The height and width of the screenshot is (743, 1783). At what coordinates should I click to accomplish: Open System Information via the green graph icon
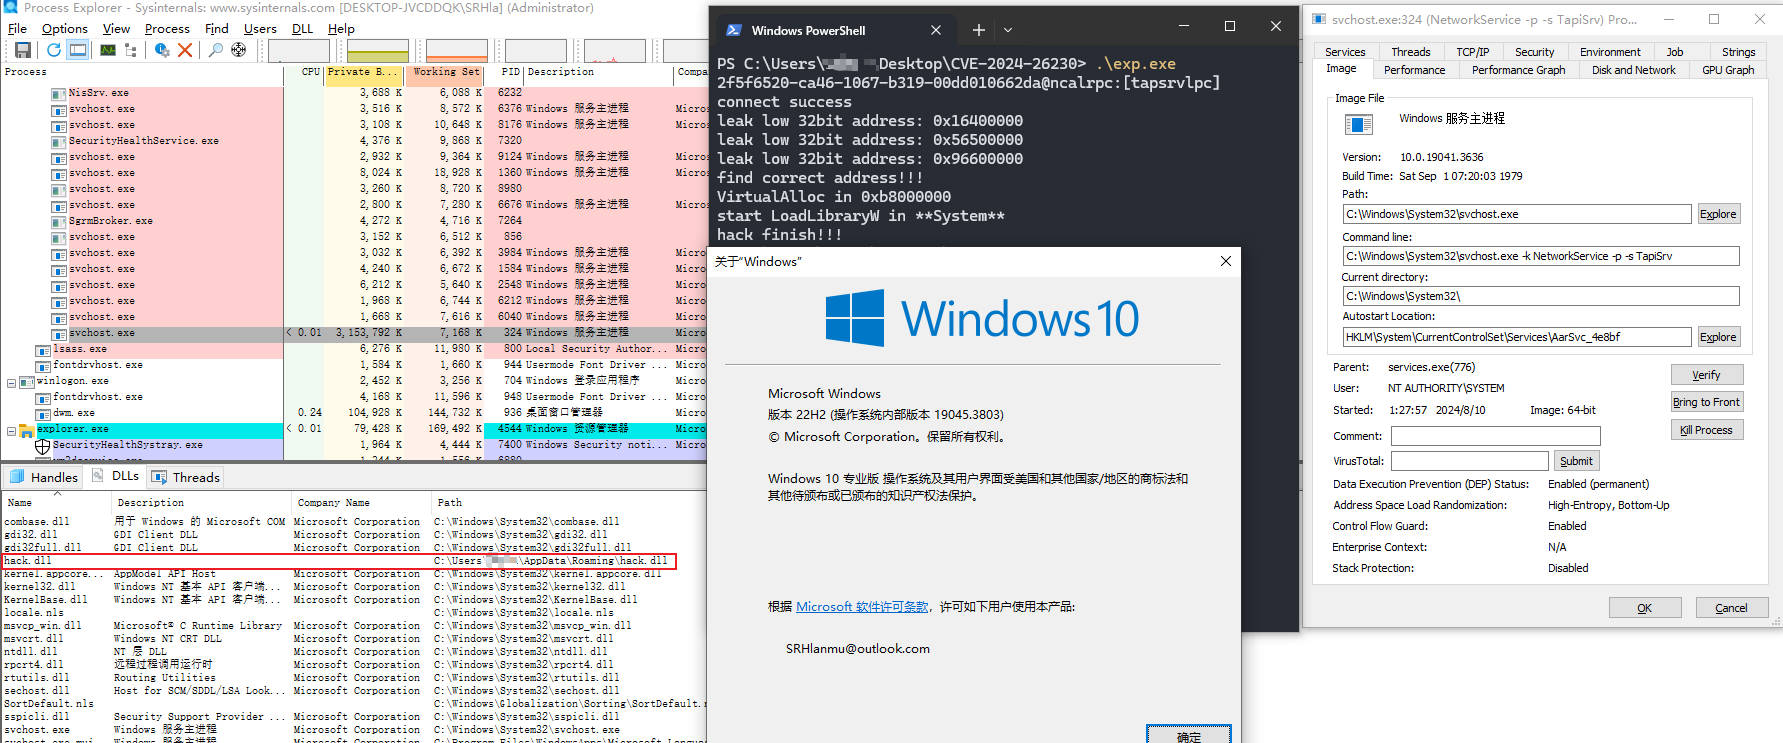108,50
